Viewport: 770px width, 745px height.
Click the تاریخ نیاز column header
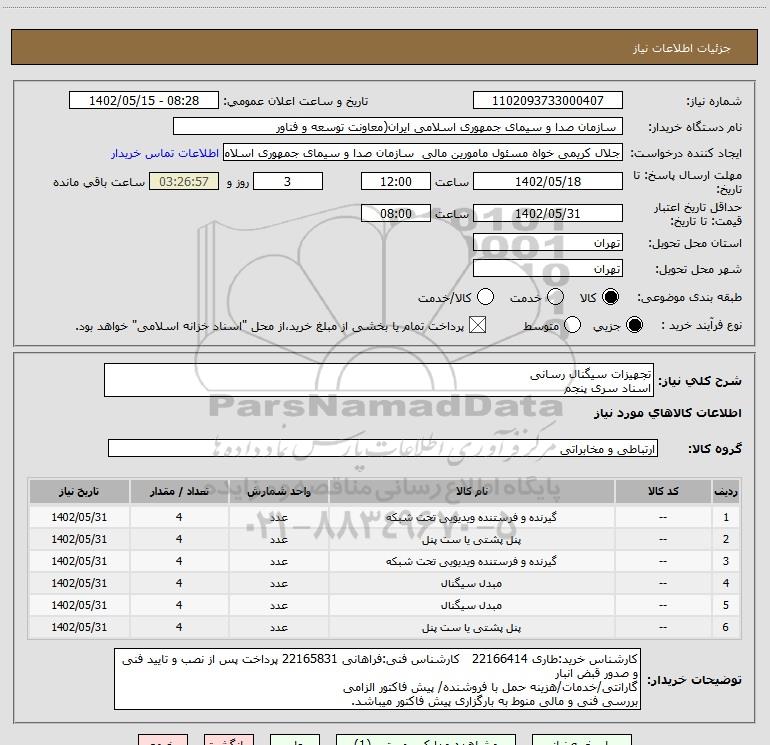pos(79,492)
